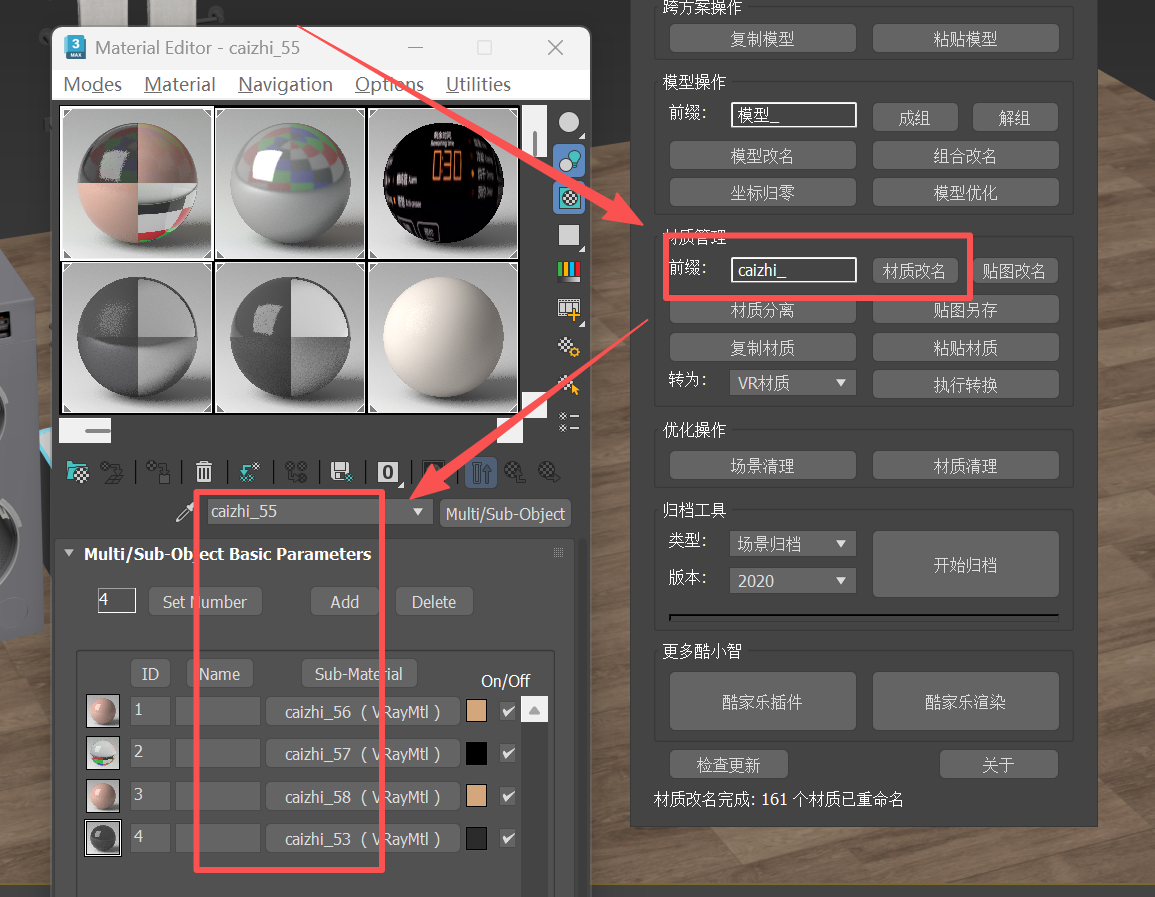Screen dimensions: 1155x897
Task: Click the sub-material count field showing 4
Action: tap(117, 600)
